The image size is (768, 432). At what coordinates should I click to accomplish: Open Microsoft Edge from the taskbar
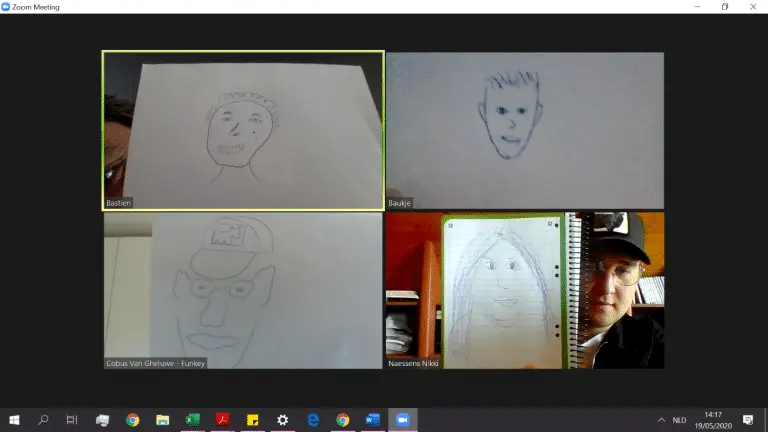pos(313,420)
